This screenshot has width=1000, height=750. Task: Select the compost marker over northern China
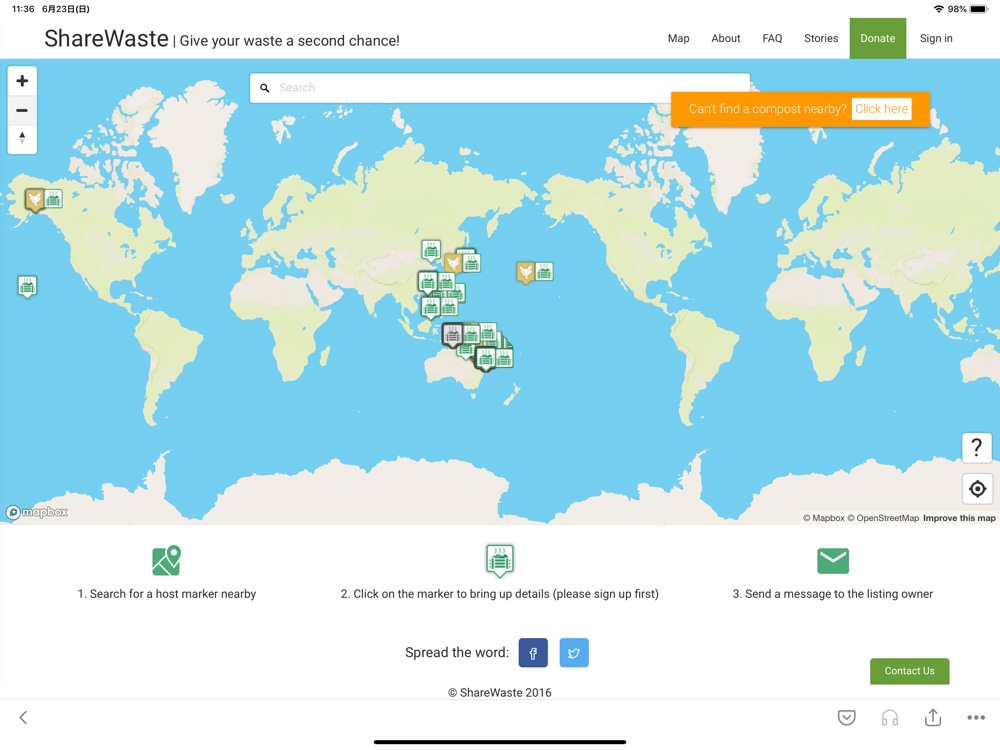pos(431,251)
